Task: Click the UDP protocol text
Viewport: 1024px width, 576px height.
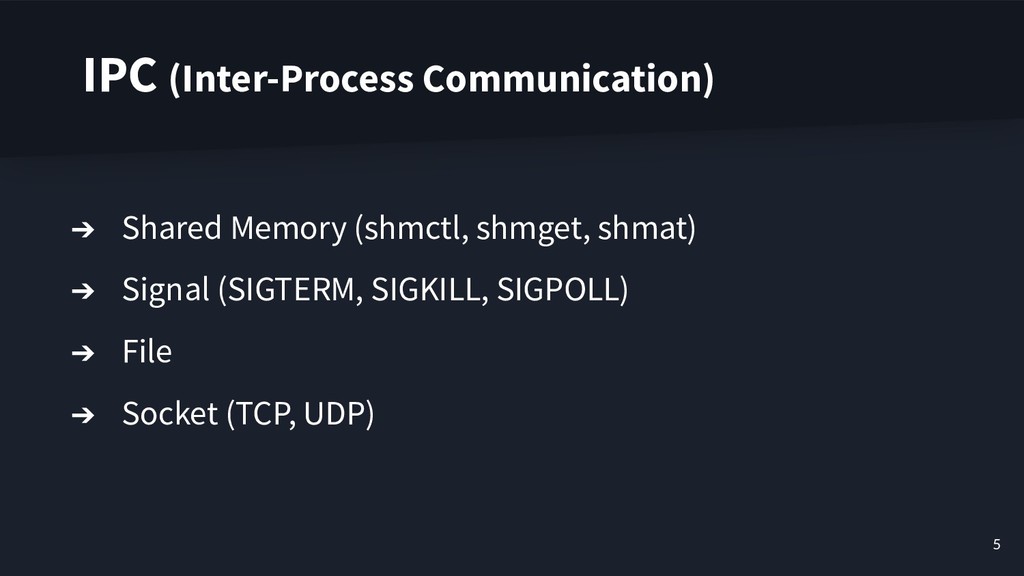Action: [334, 413]
